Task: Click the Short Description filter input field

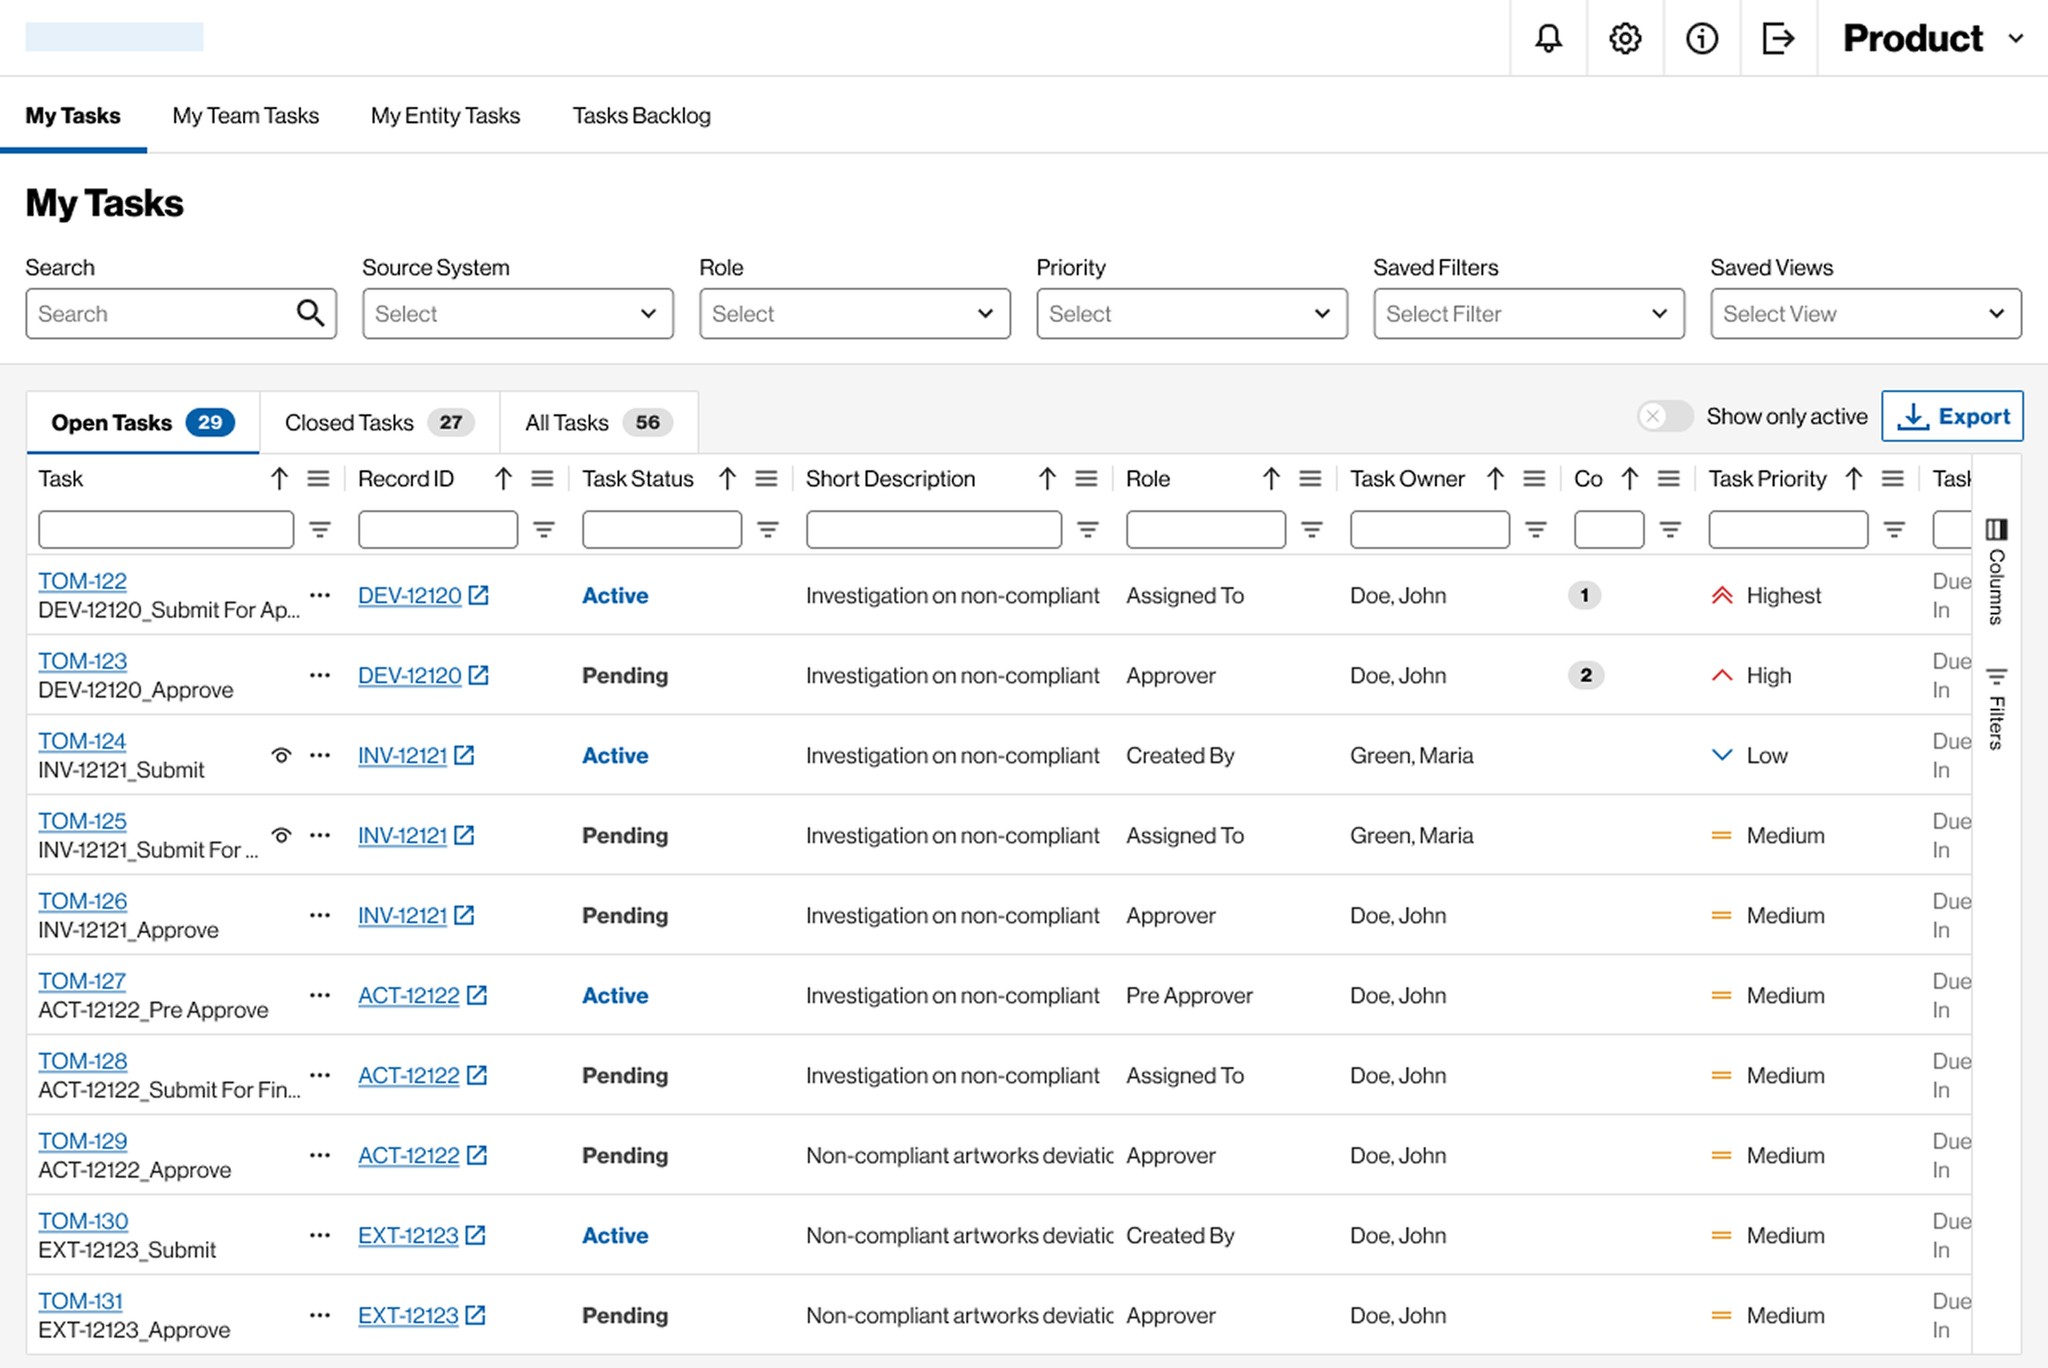Action: point(933,530)
